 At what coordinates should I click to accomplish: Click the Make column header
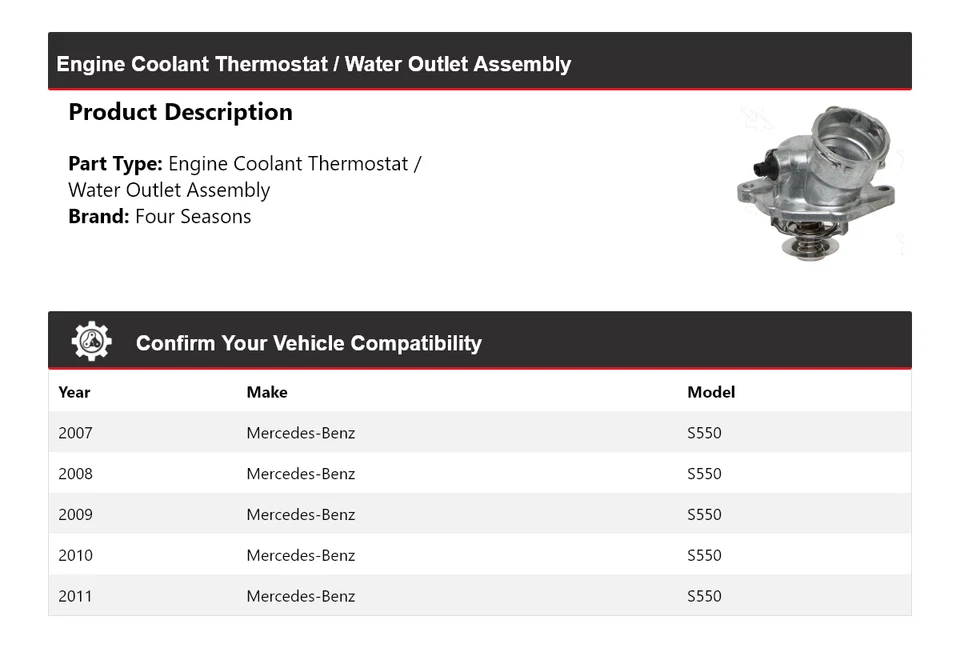(x=267, y=392)
